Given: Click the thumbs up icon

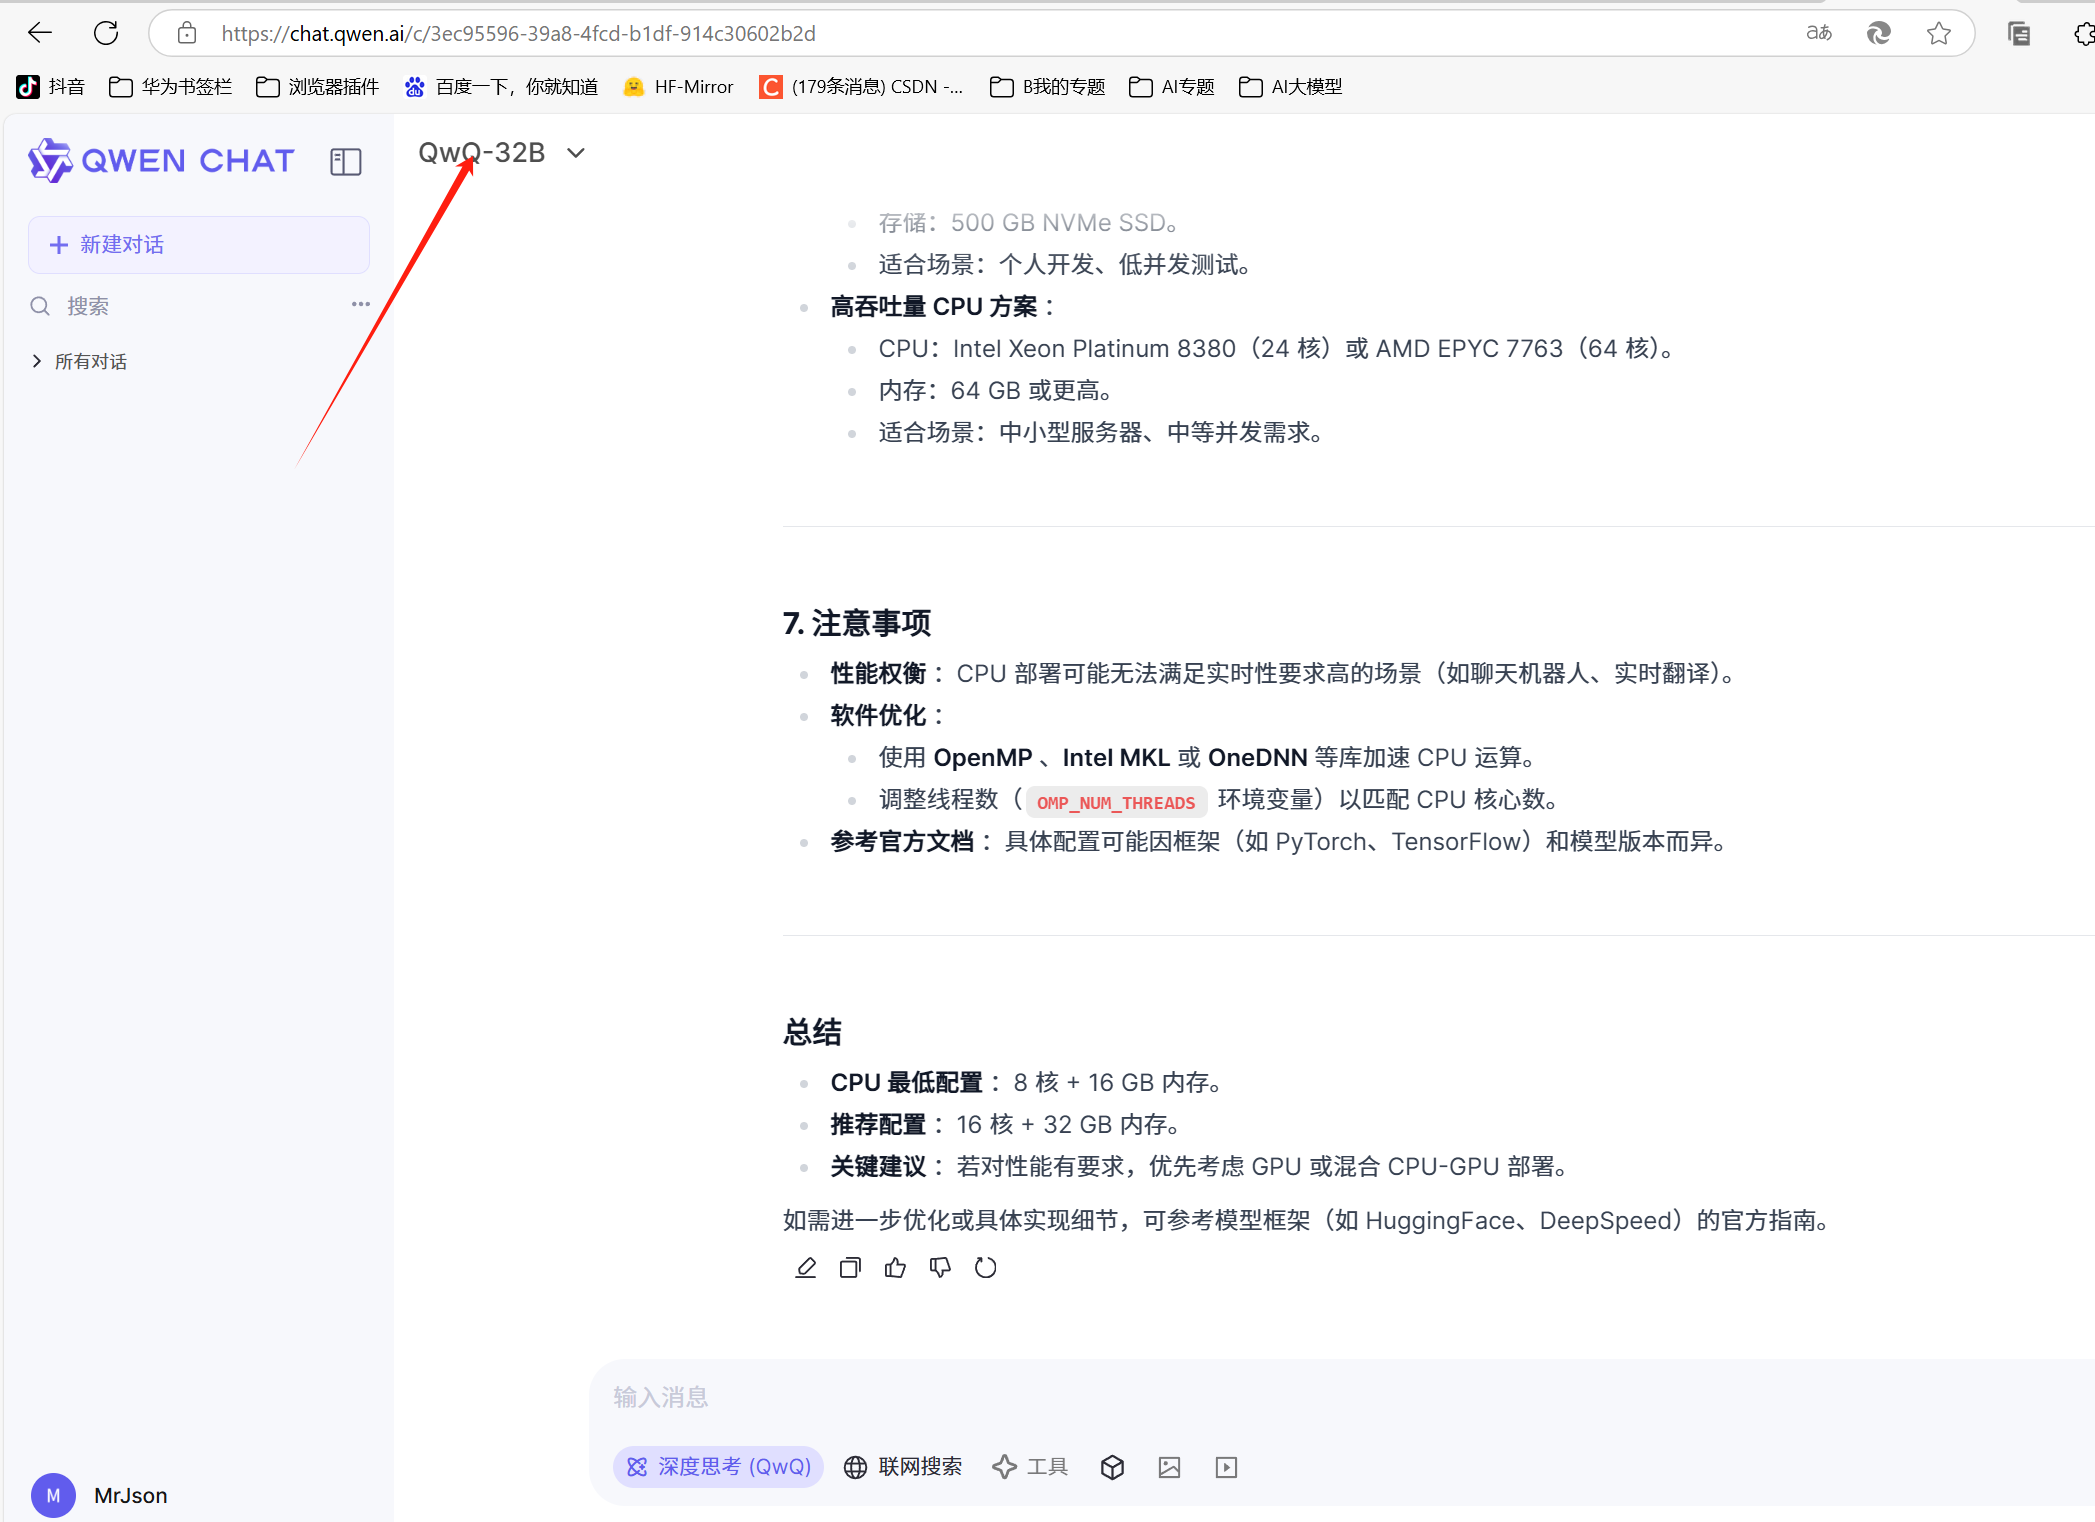Looking at the screenshot, I should click(895, 1268).
